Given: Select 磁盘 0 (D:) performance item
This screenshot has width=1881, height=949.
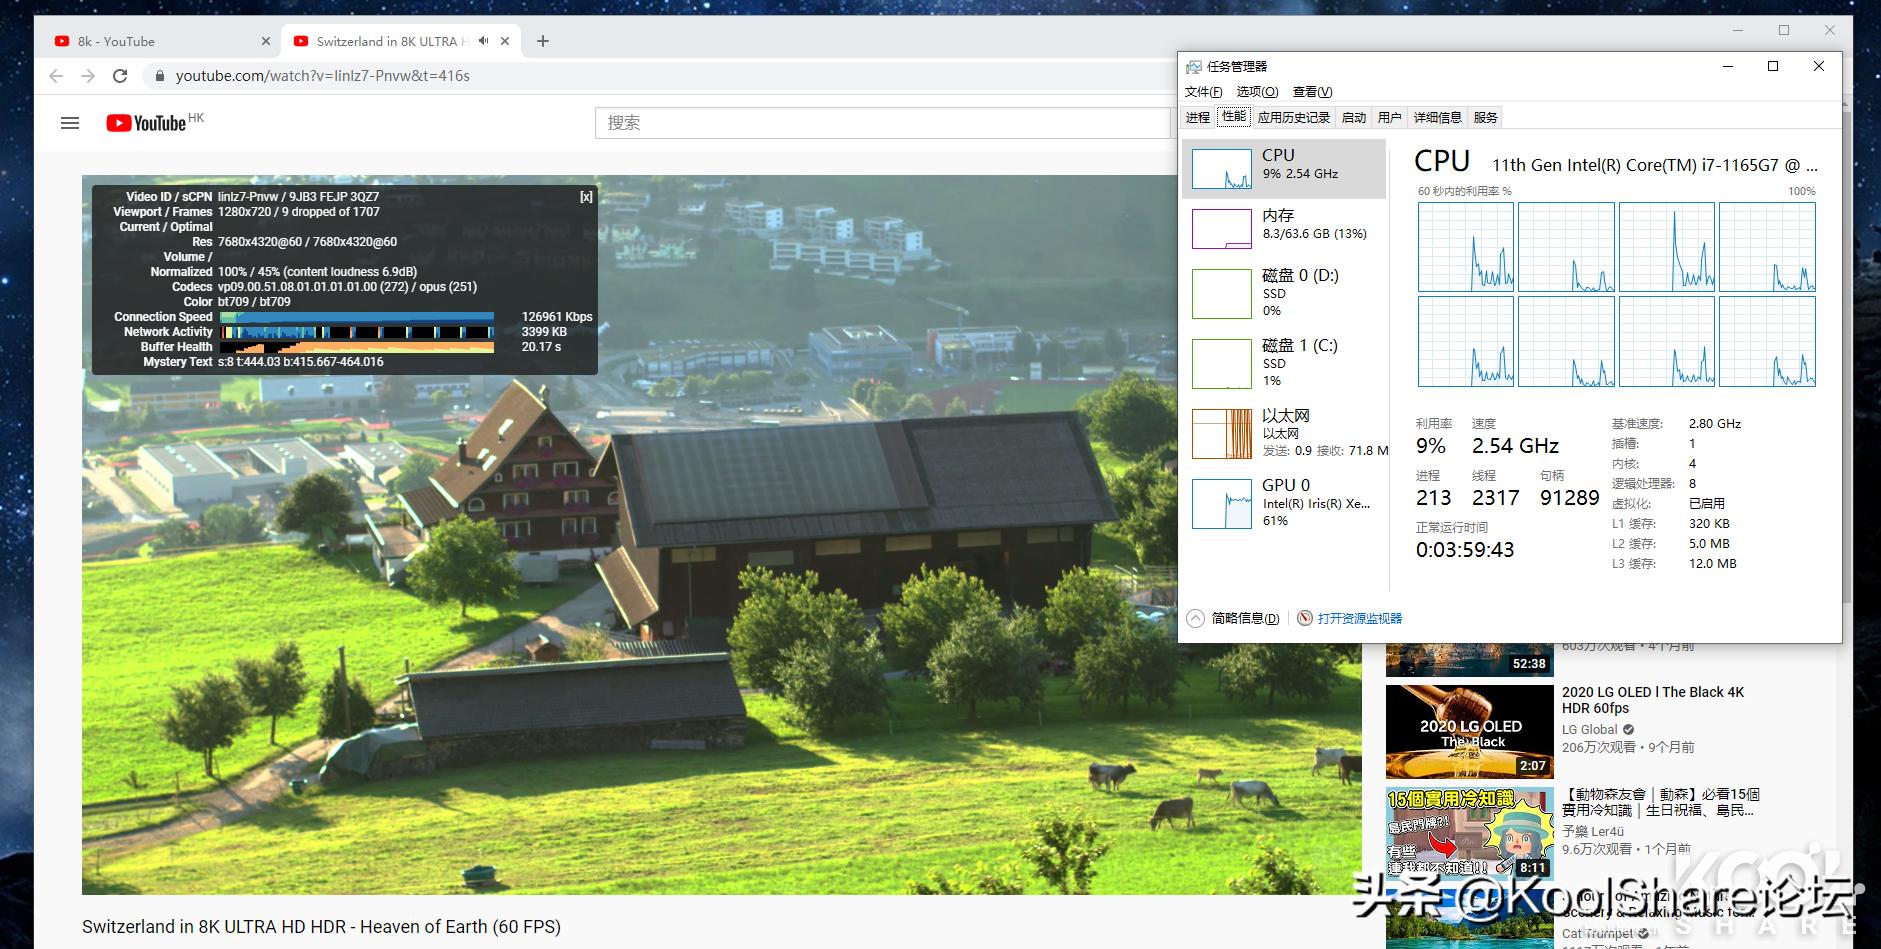Looking at the screenshot, I should click(1284, 293).
